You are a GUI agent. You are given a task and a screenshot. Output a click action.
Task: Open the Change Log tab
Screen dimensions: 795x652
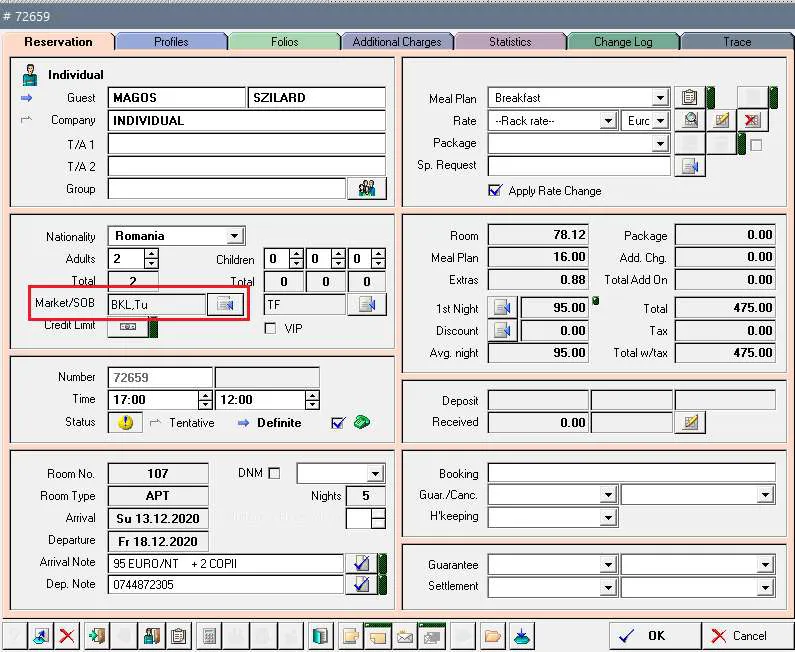point(623,42)
